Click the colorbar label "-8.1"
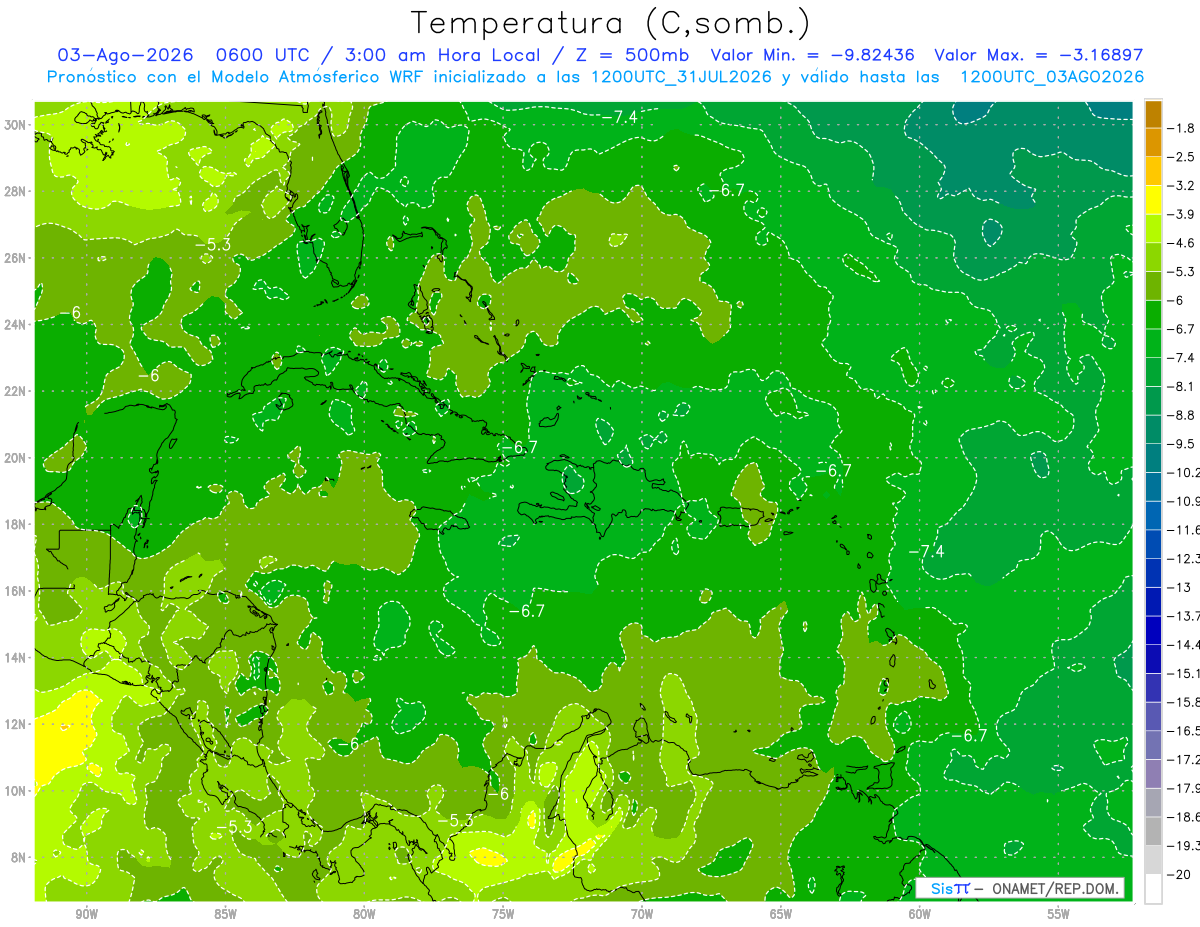 click(x=1182, y=386)
